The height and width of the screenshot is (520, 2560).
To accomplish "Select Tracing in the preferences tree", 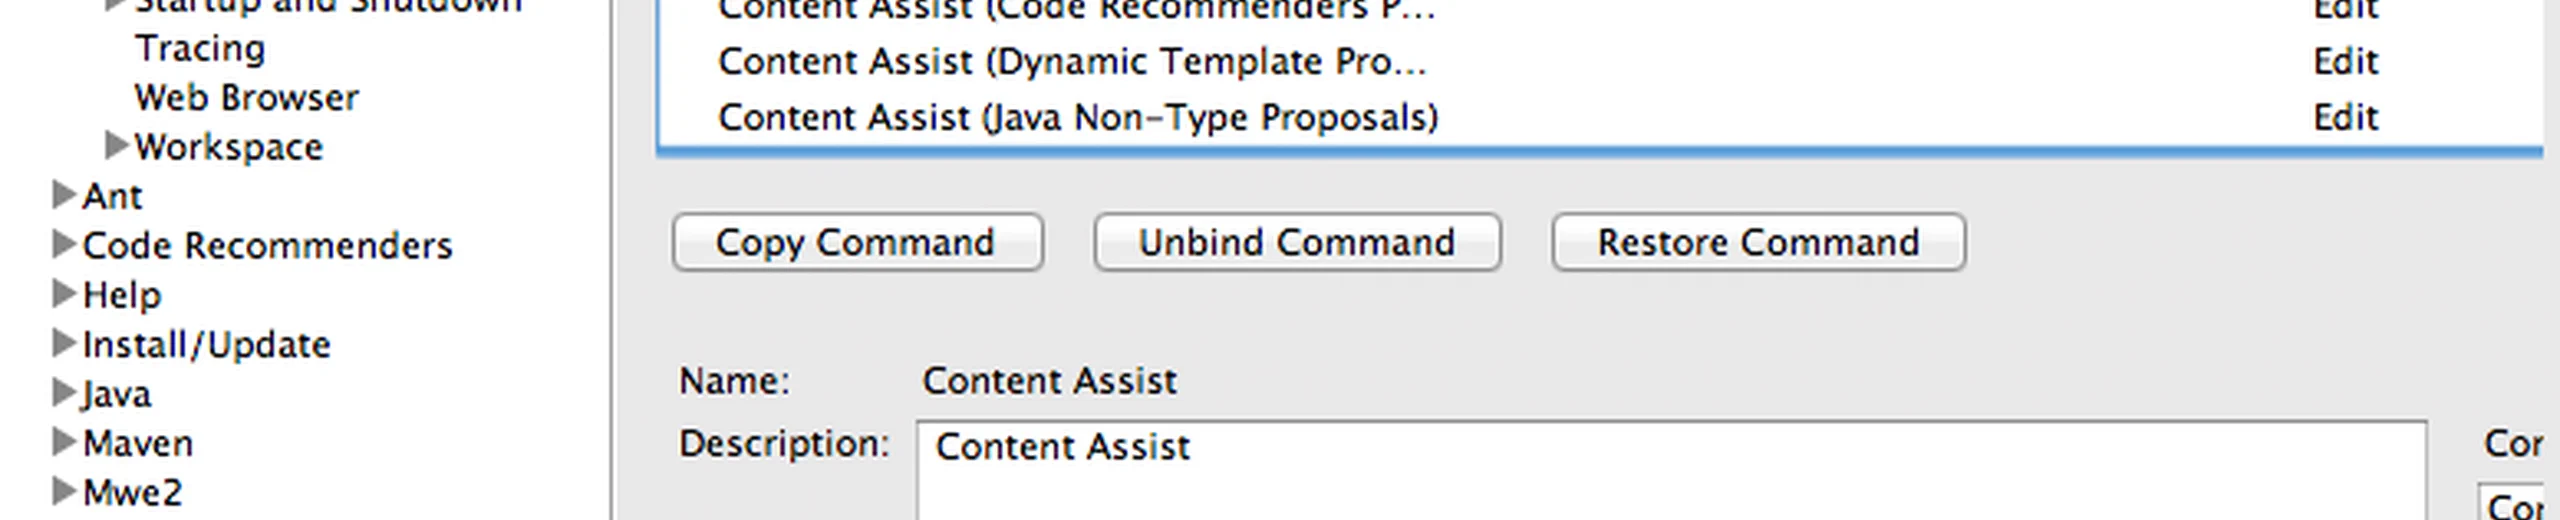I will 200,48.
